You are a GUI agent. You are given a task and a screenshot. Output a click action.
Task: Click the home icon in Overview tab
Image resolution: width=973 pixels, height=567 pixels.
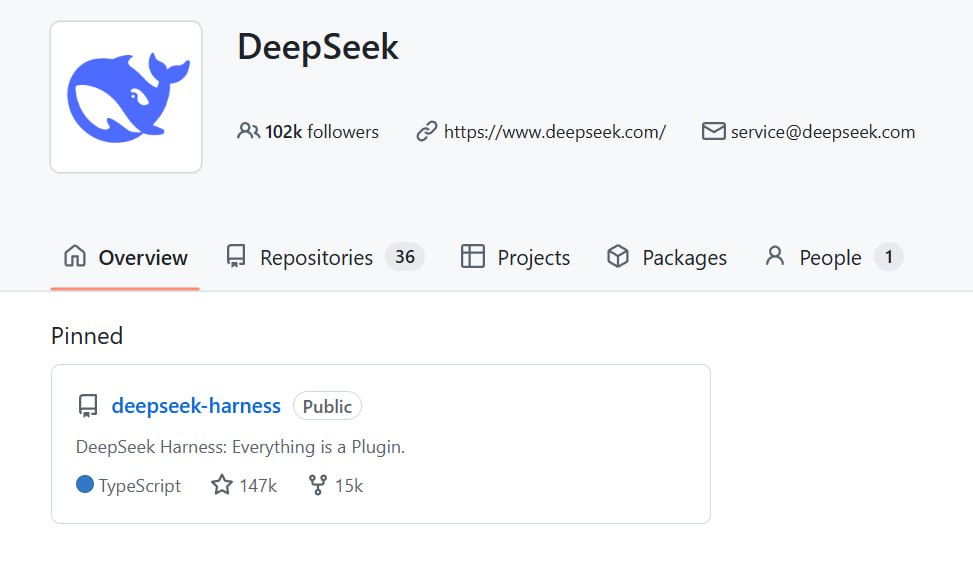point(75,256)
